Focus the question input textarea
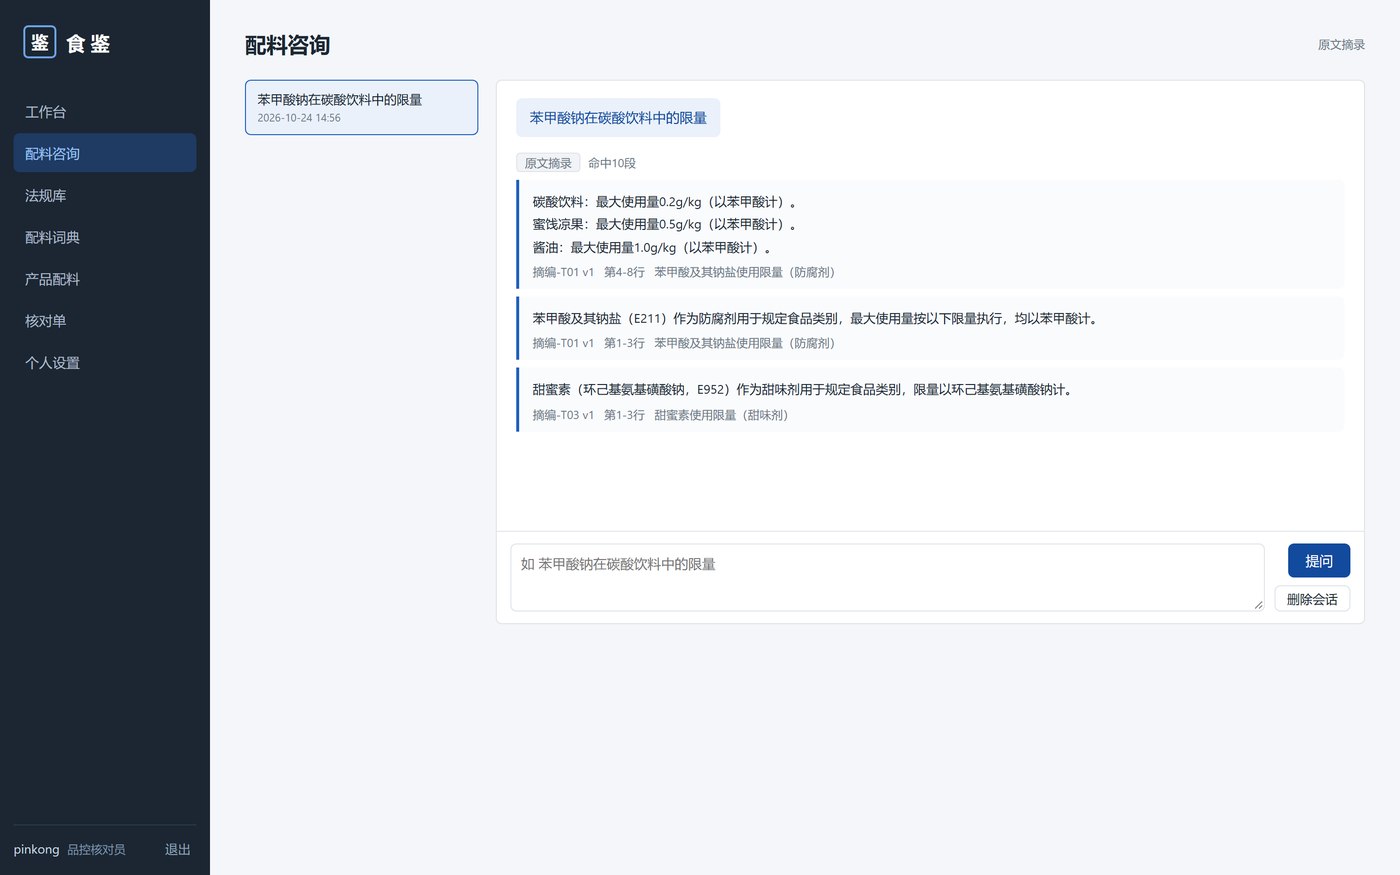The width and height of the screenshot is (1400, 875). coord(887,577)
